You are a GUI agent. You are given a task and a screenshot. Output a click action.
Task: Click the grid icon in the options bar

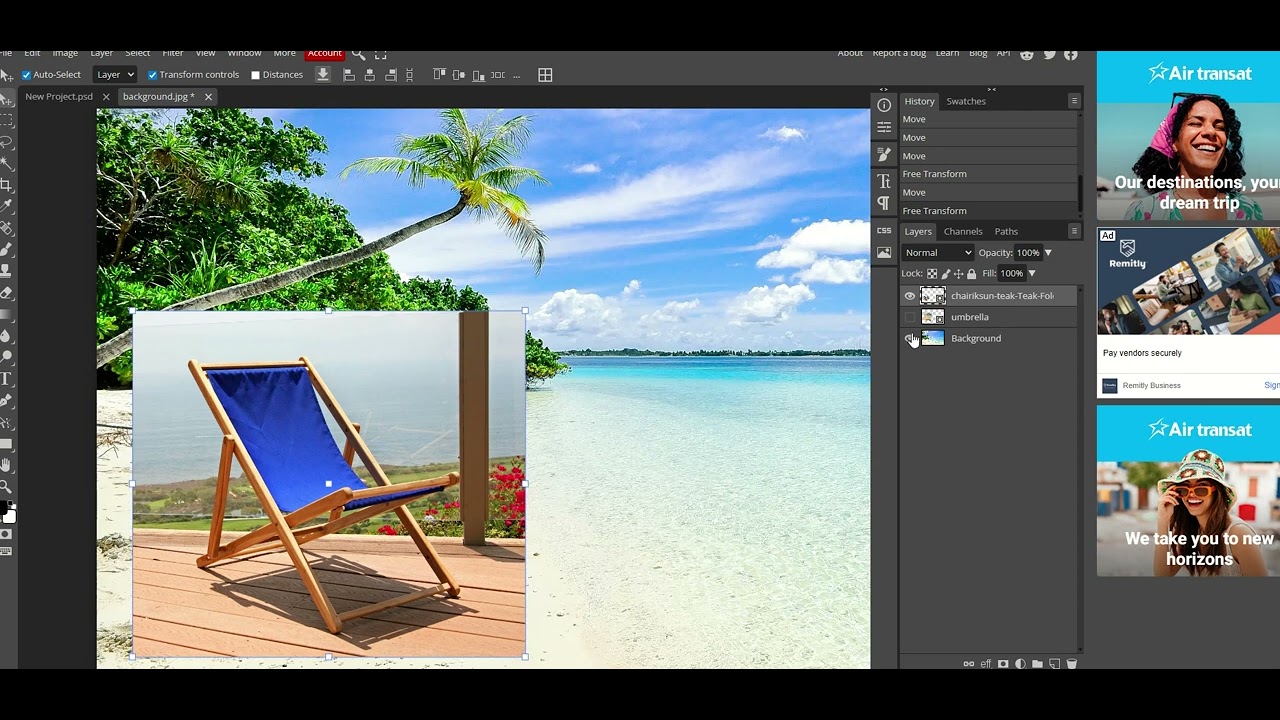(x=545, y=75)
